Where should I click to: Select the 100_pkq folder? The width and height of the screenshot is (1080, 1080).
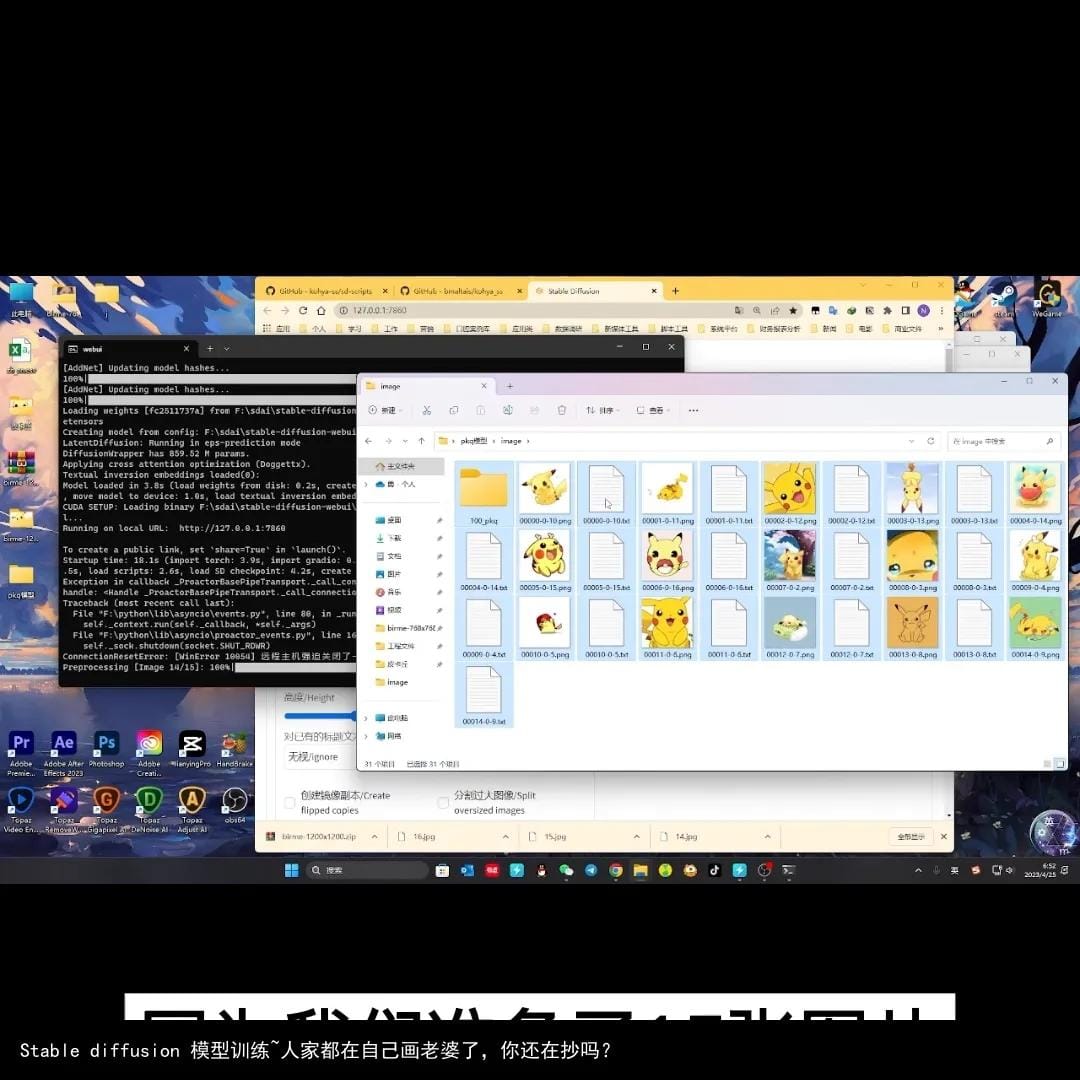(484, 495)
